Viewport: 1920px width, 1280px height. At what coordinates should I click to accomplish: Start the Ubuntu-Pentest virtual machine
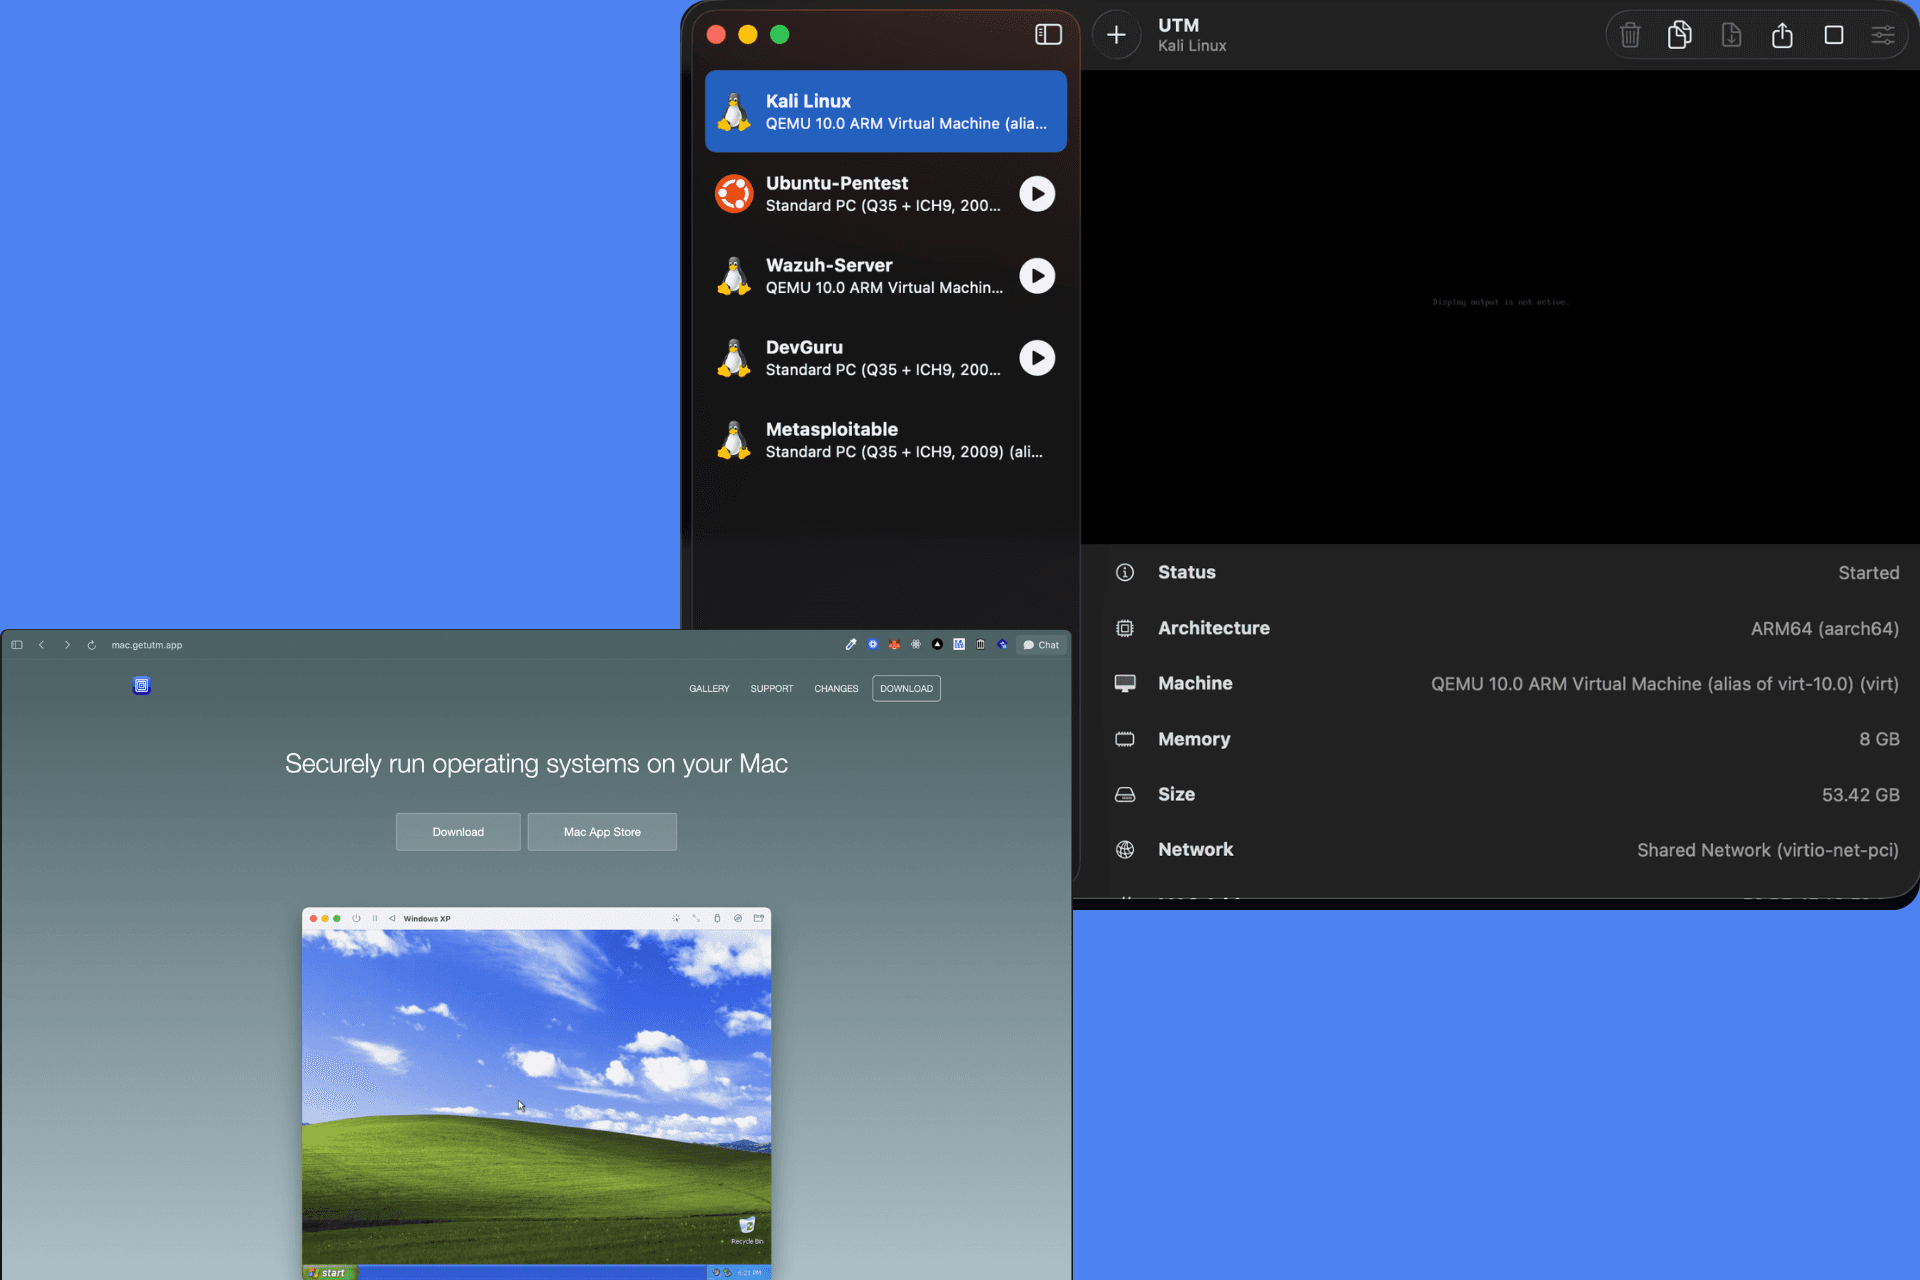click(1037, 194)
